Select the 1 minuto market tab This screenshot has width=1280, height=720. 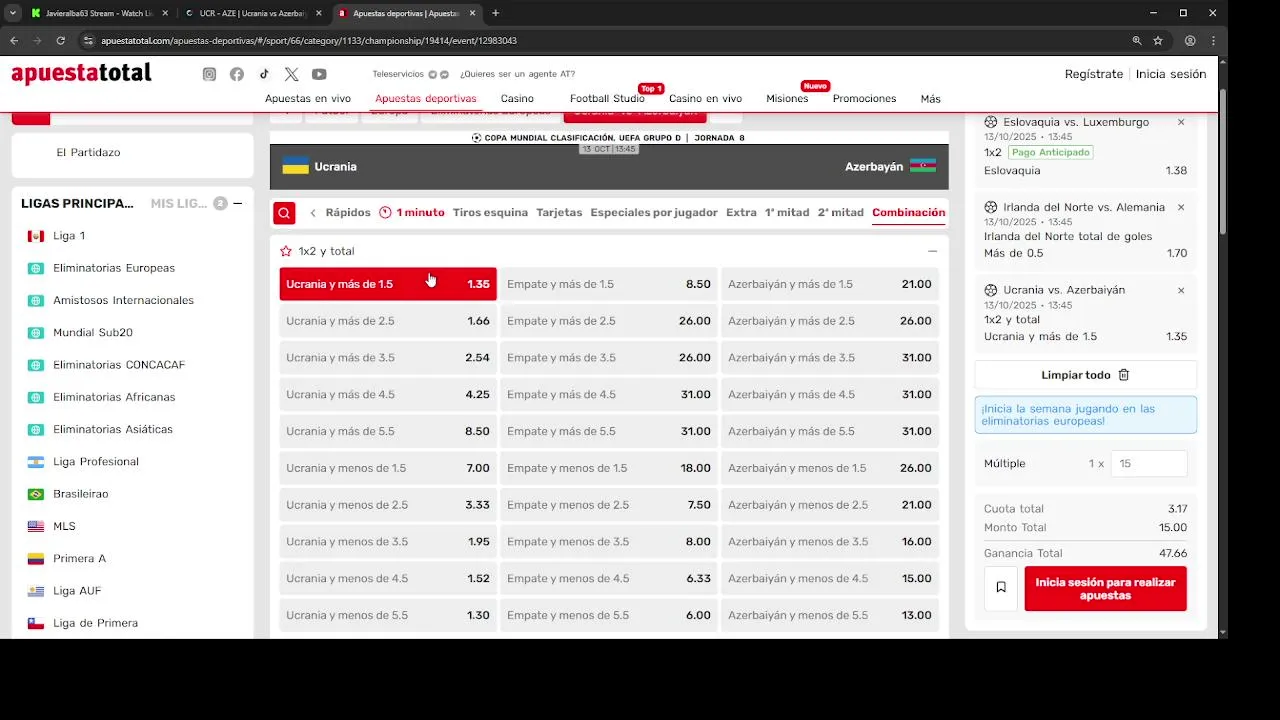tap(412, 213)
